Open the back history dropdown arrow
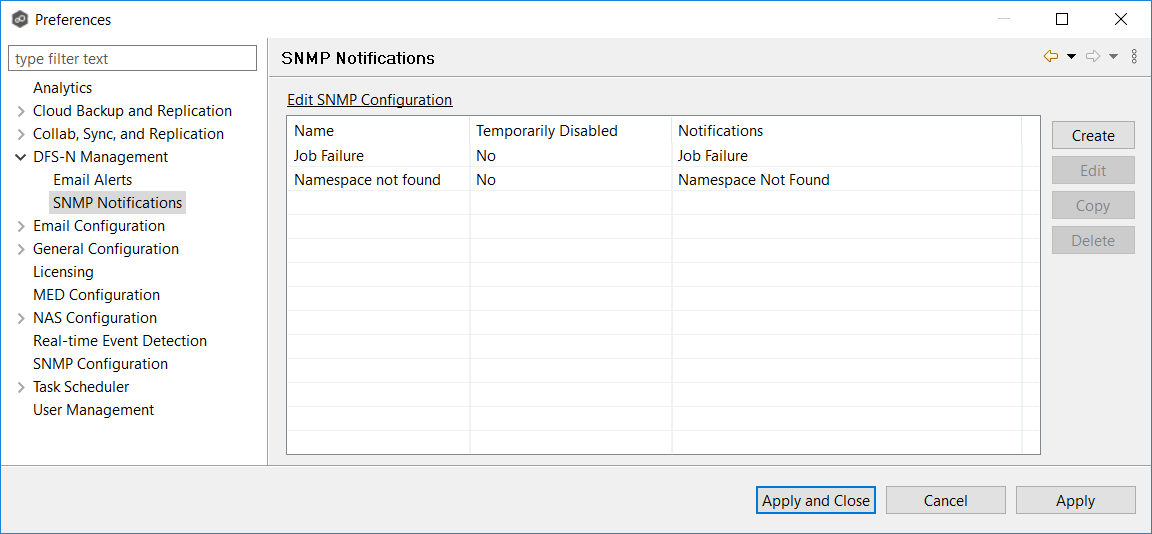 tap(1071, 57)
